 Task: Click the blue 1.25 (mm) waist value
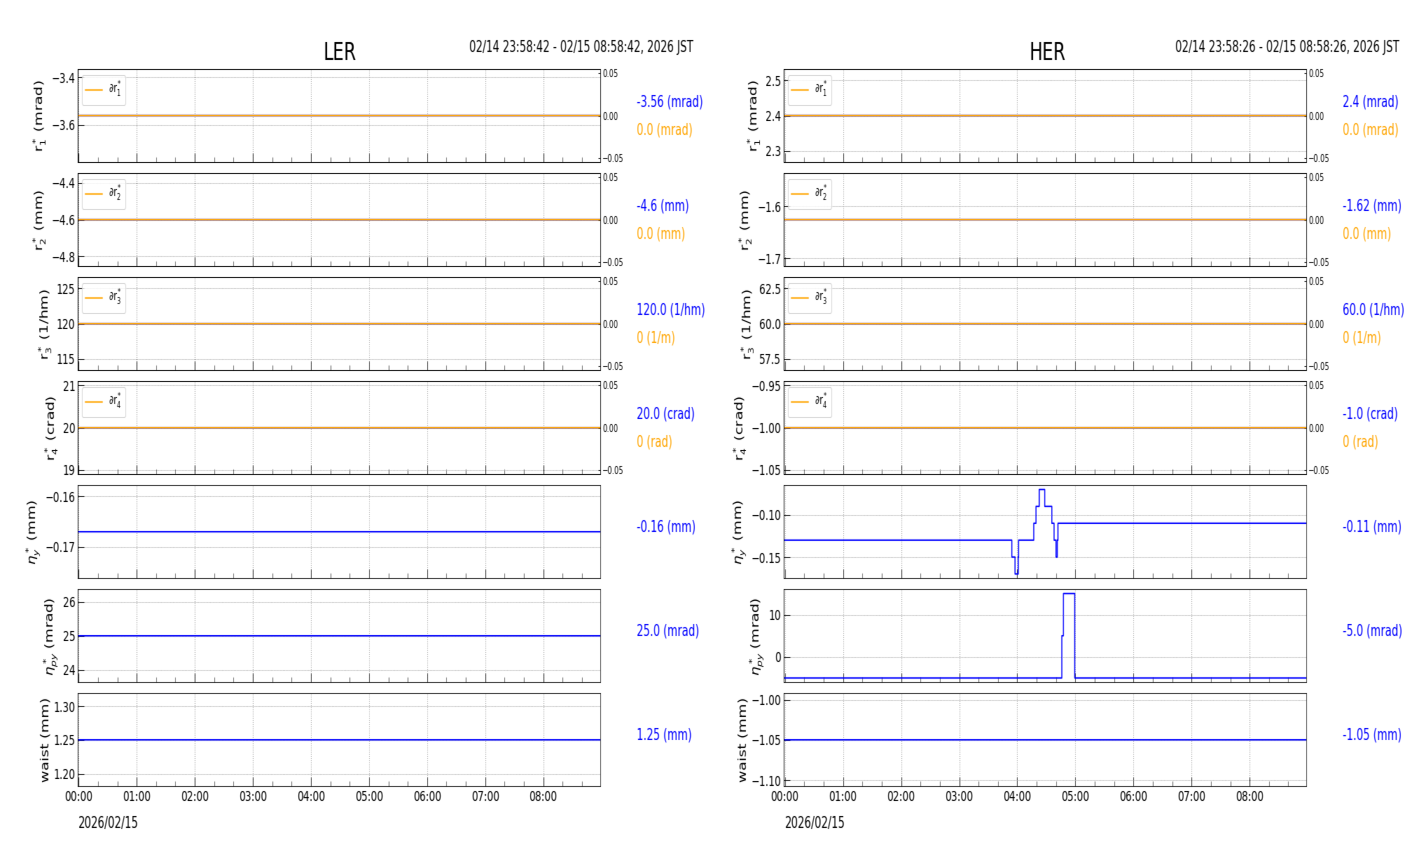pos(664,735)
